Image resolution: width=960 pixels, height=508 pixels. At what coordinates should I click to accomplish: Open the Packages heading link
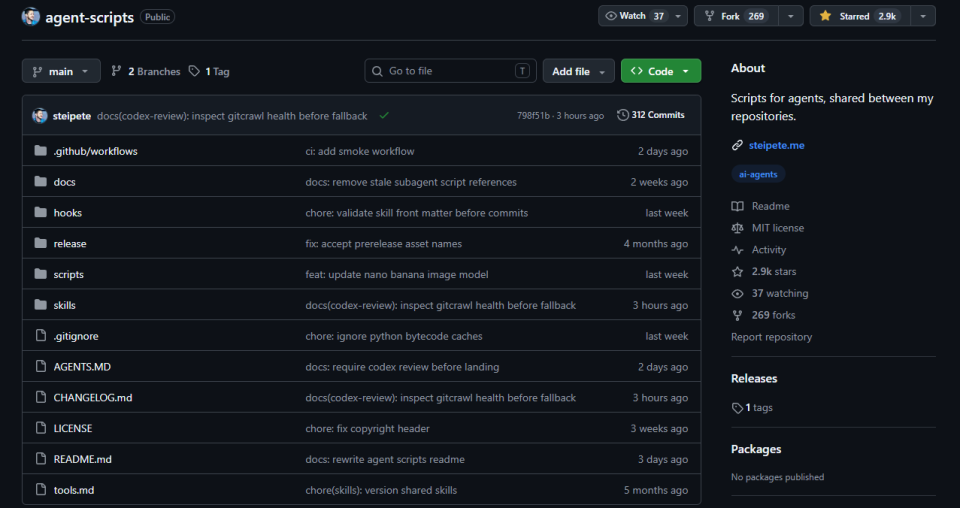click(756, 449)
